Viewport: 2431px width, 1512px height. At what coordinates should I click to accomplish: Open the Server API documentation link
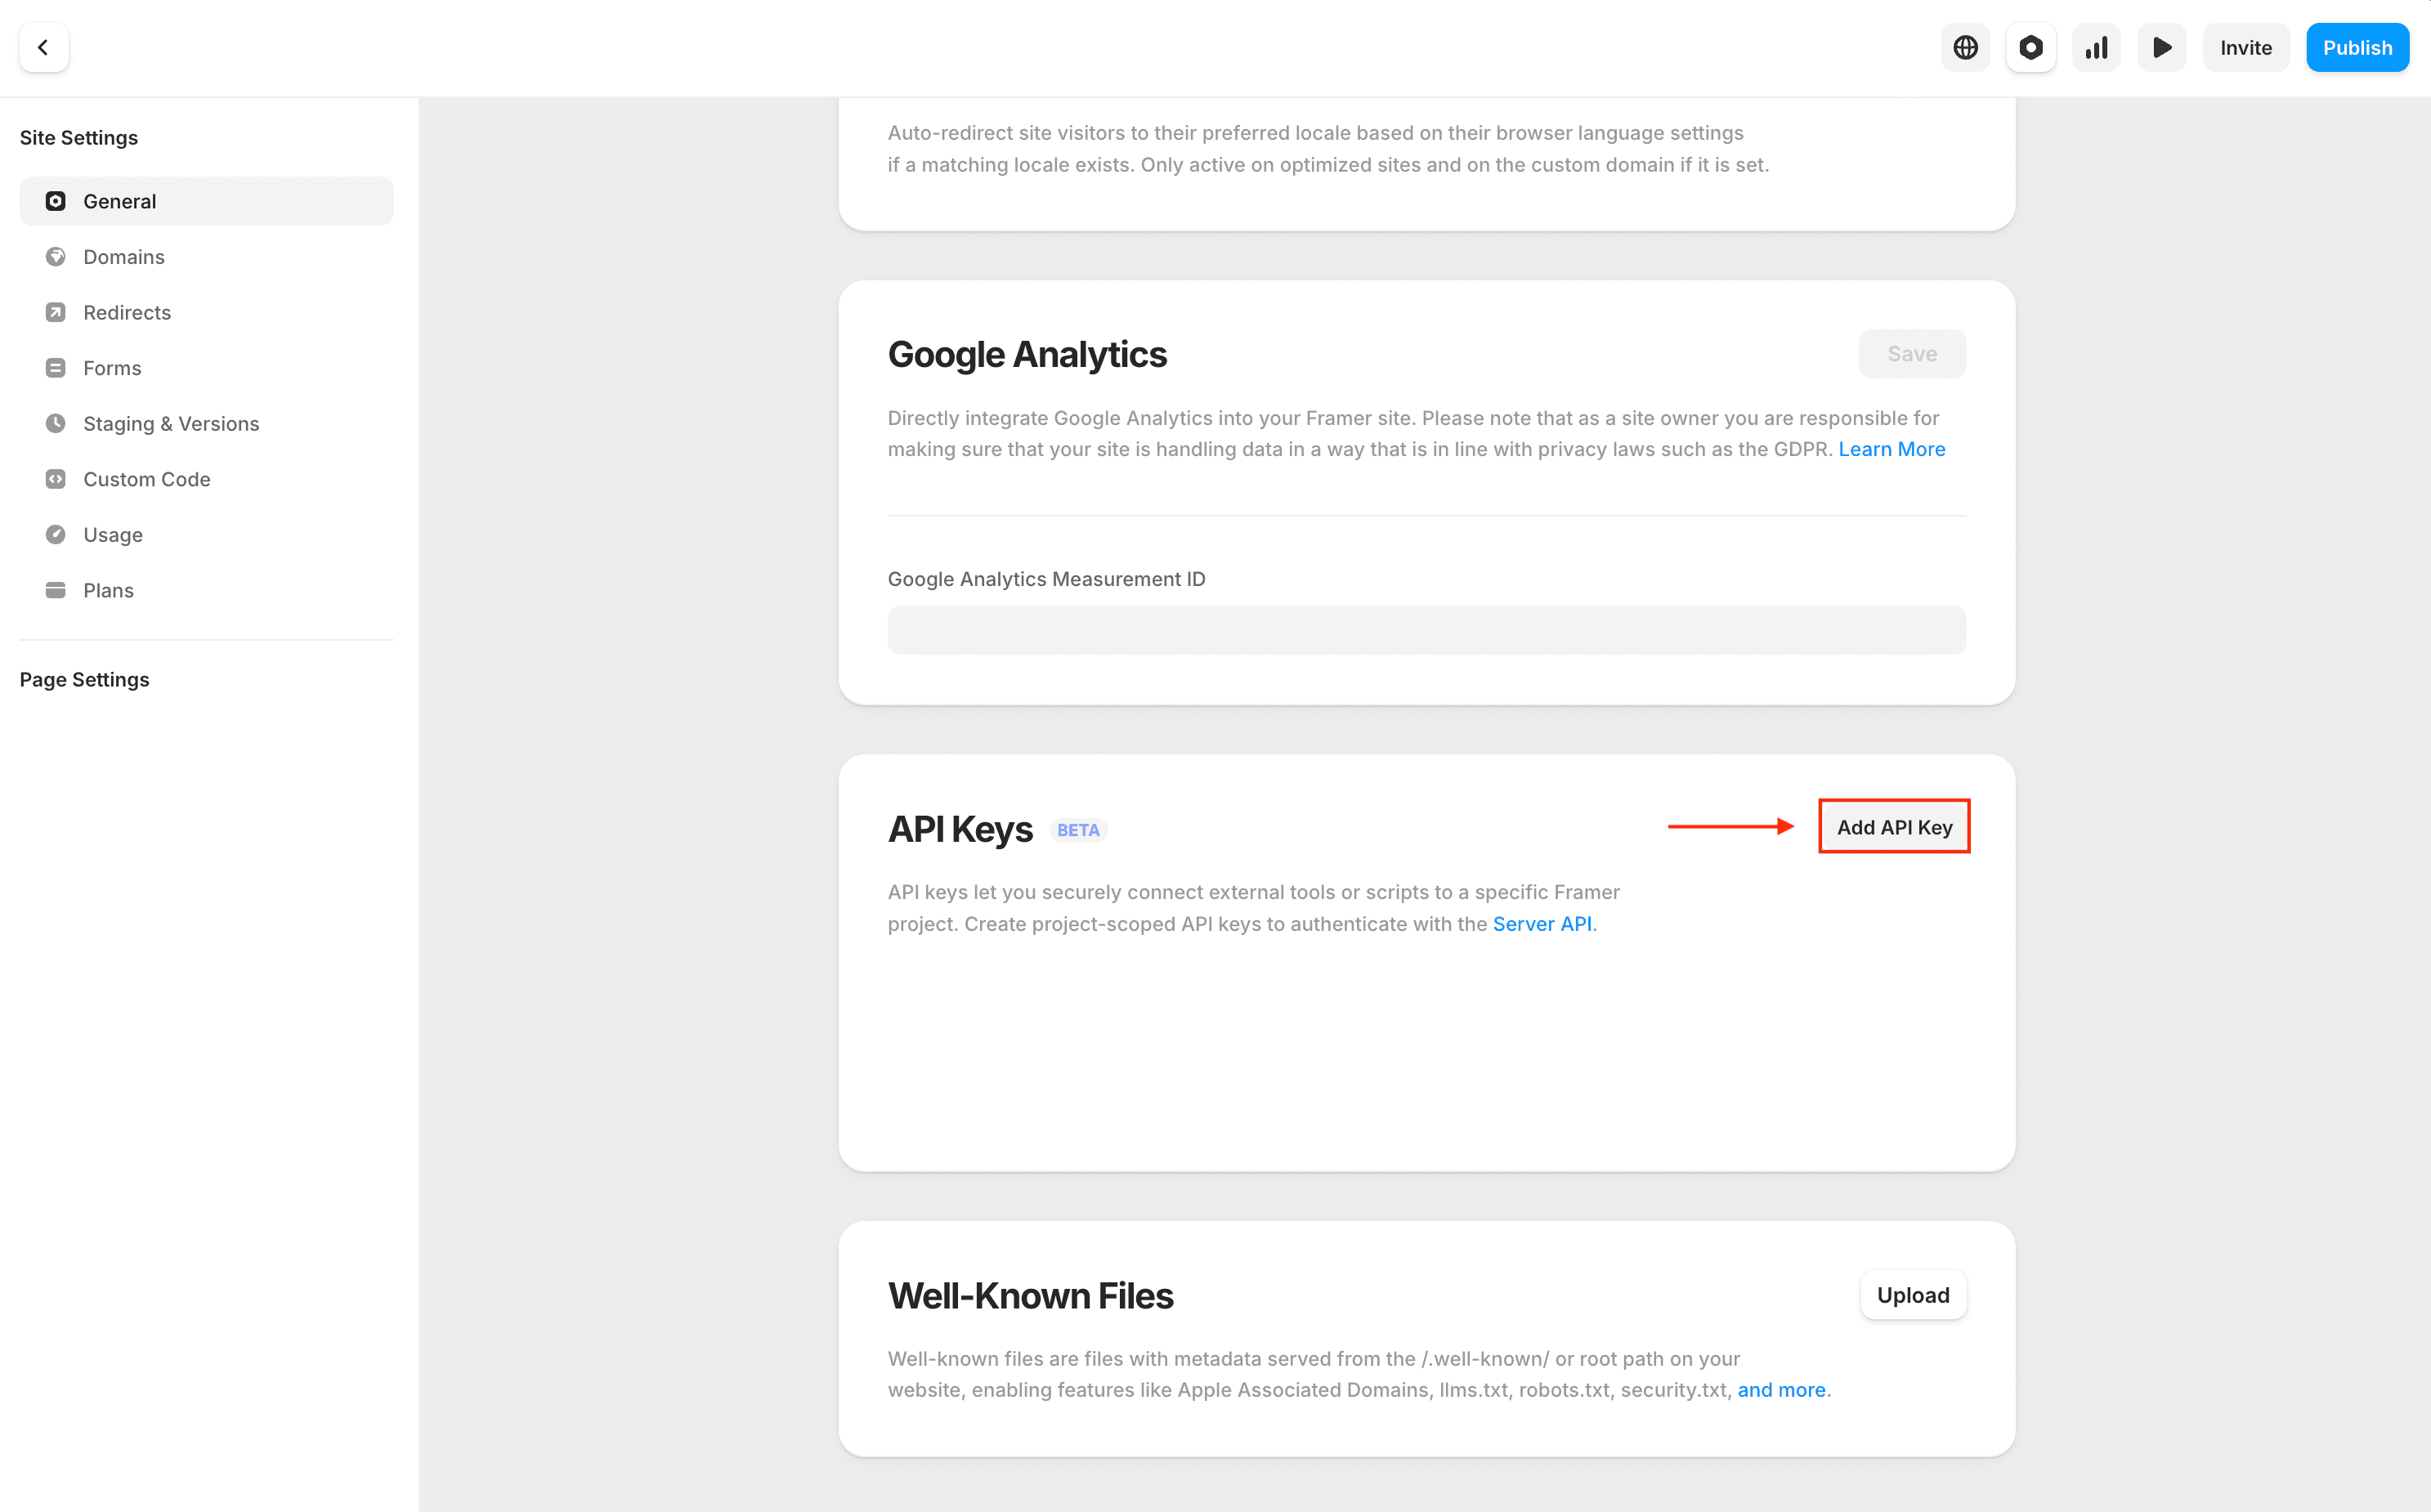point(1541,923)
